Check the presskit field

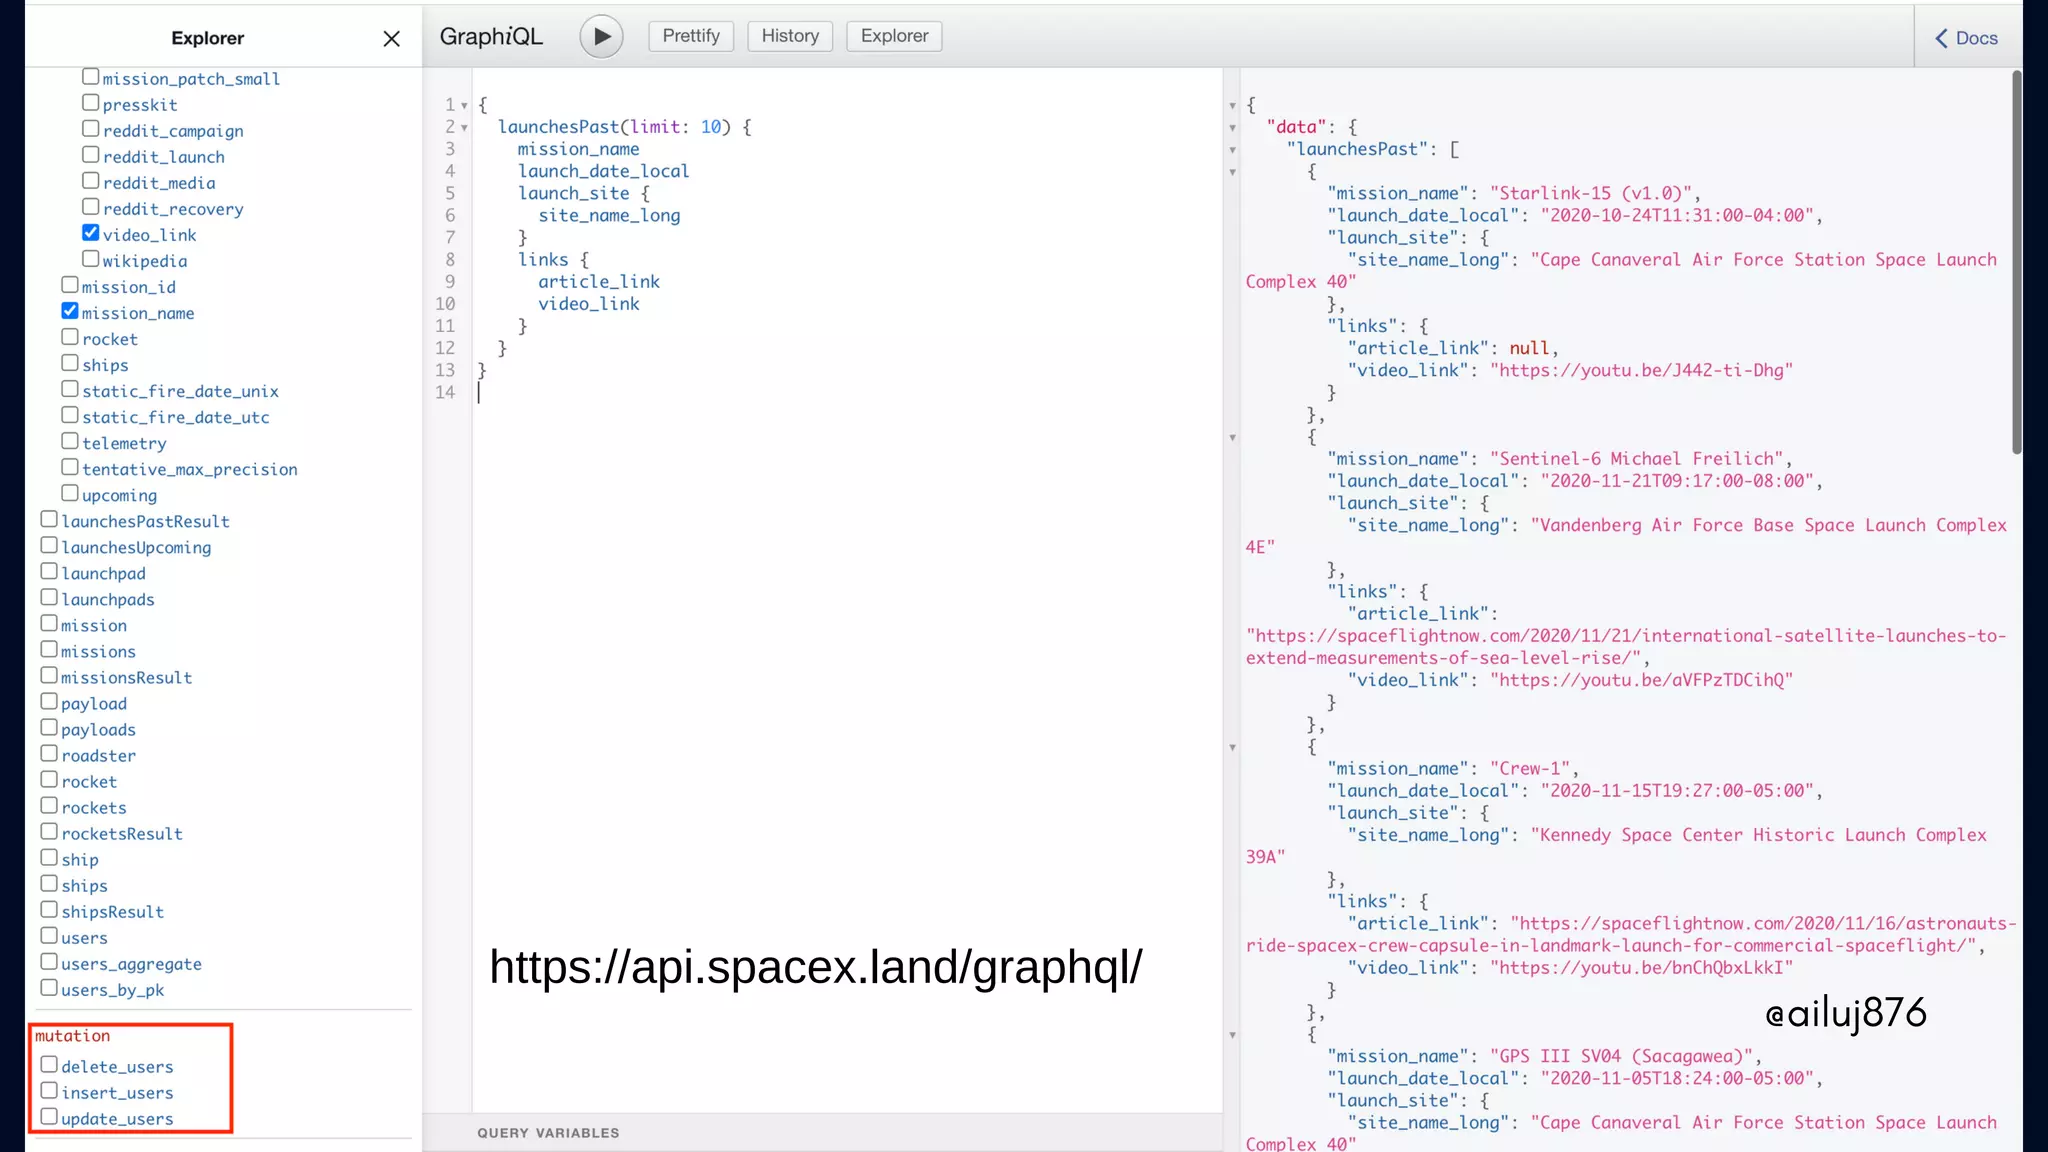pos(91,103)
